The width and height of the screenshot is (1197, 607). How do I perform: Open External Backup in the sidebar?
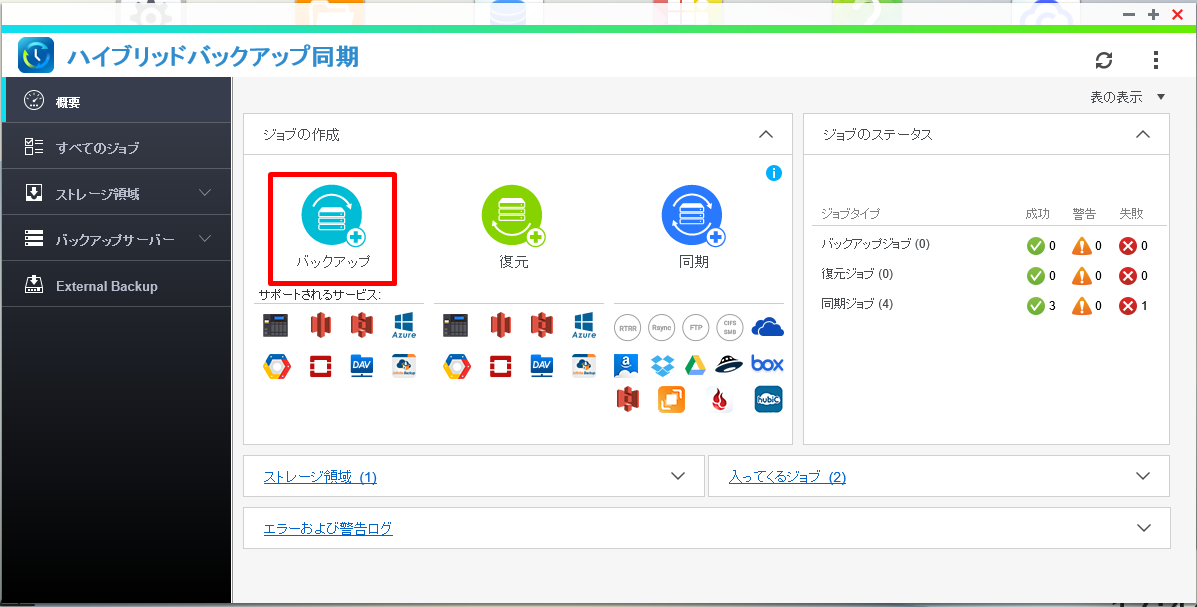coord(116,285)
